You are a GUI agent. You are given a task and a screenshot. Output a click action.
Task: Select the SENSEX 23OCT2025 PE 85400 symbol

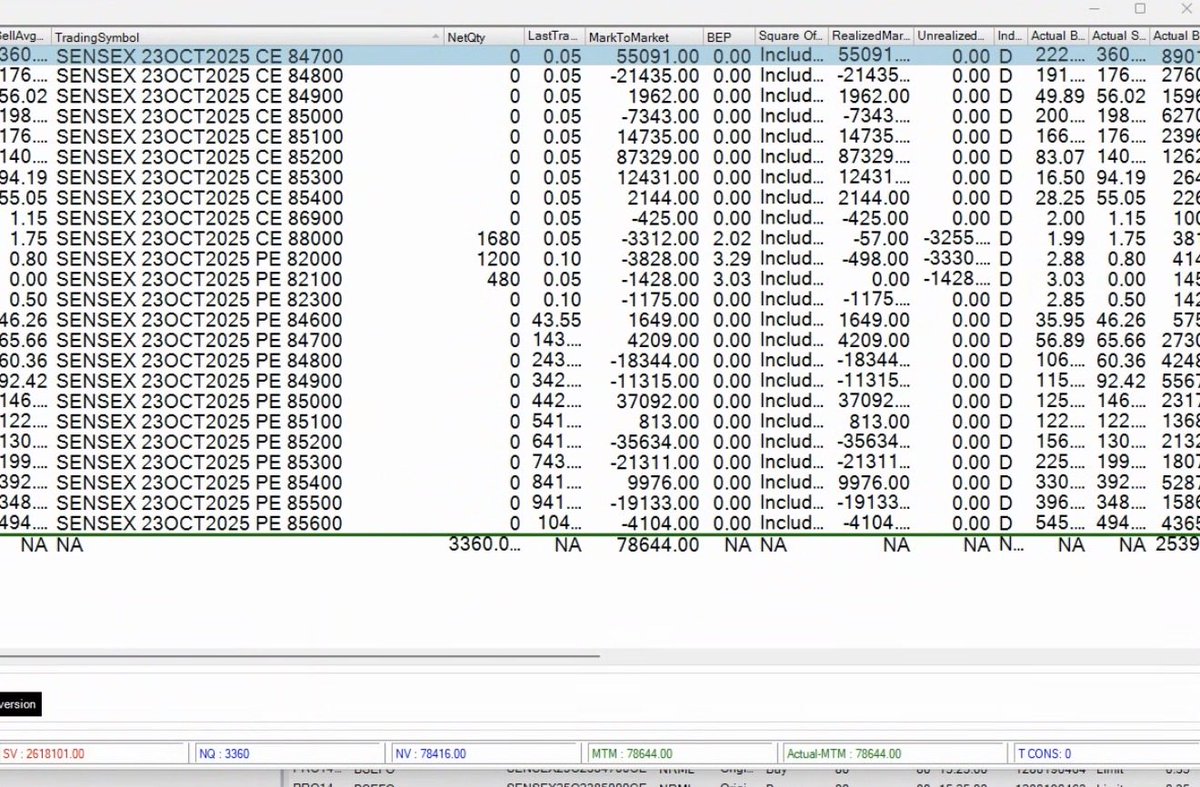click(x=199, y=482)
